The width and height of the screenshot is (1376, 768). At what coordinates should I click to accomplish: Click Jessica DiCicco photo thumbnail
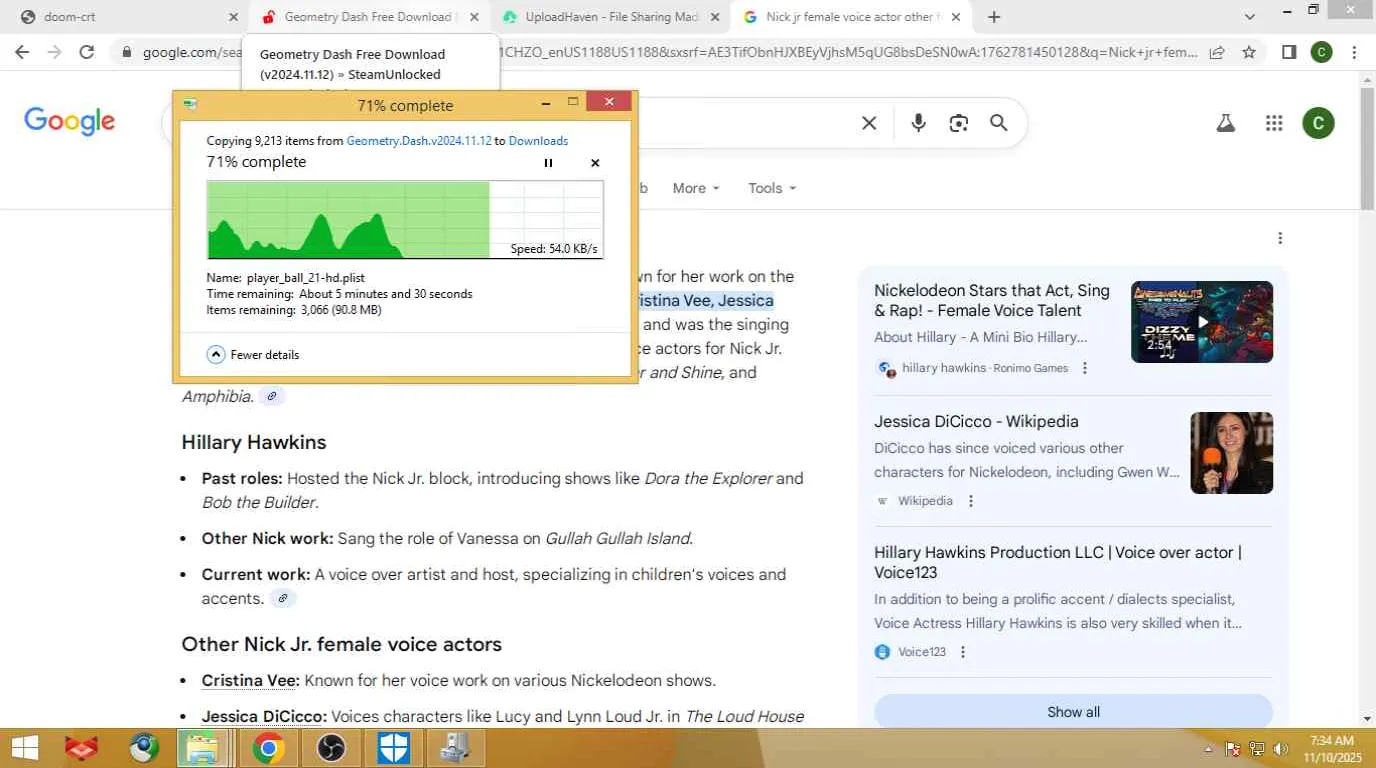(x=1231, y=453)
